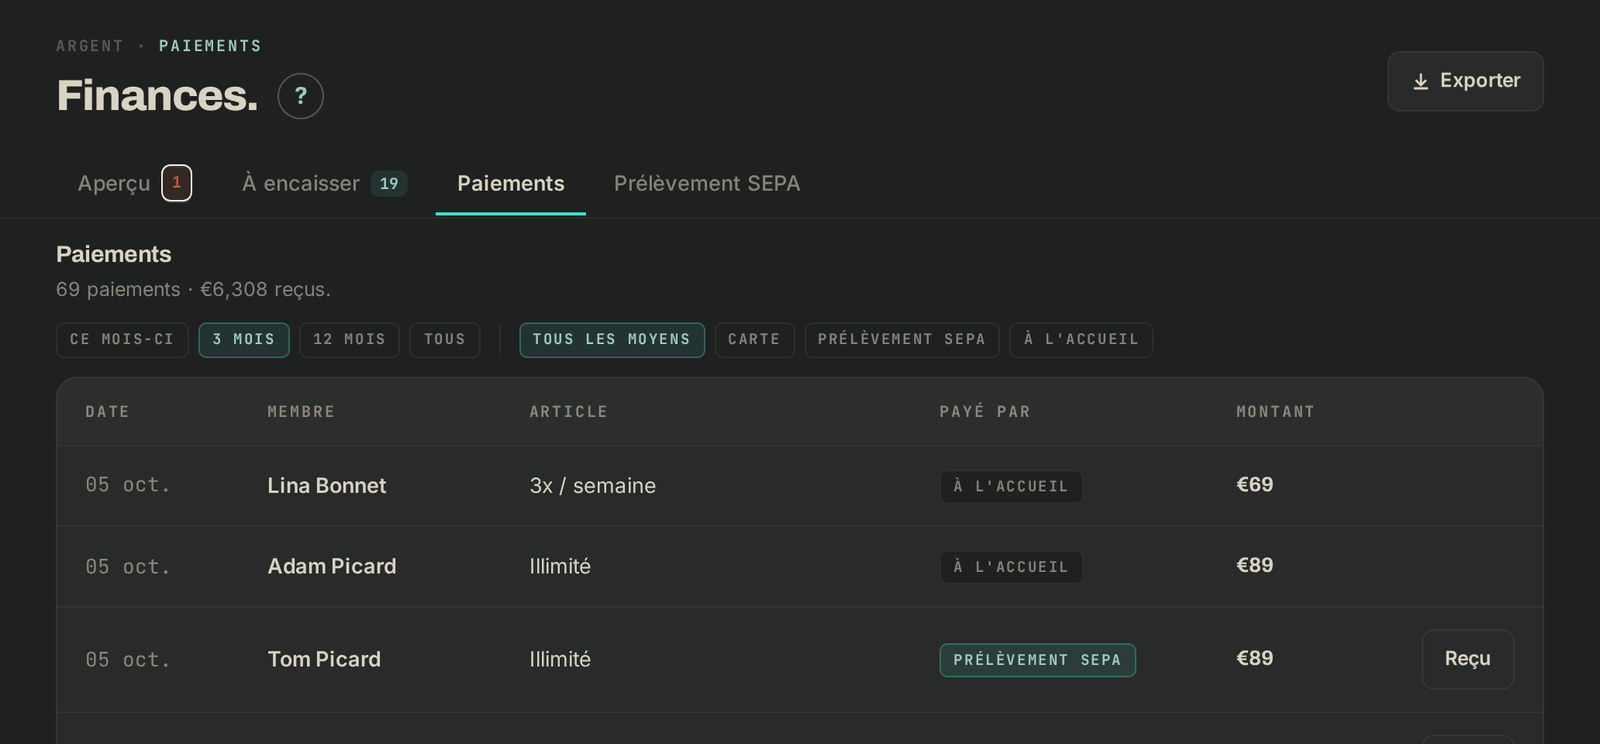
Task: Click the Montant column header
Action: coord(1276,412)
